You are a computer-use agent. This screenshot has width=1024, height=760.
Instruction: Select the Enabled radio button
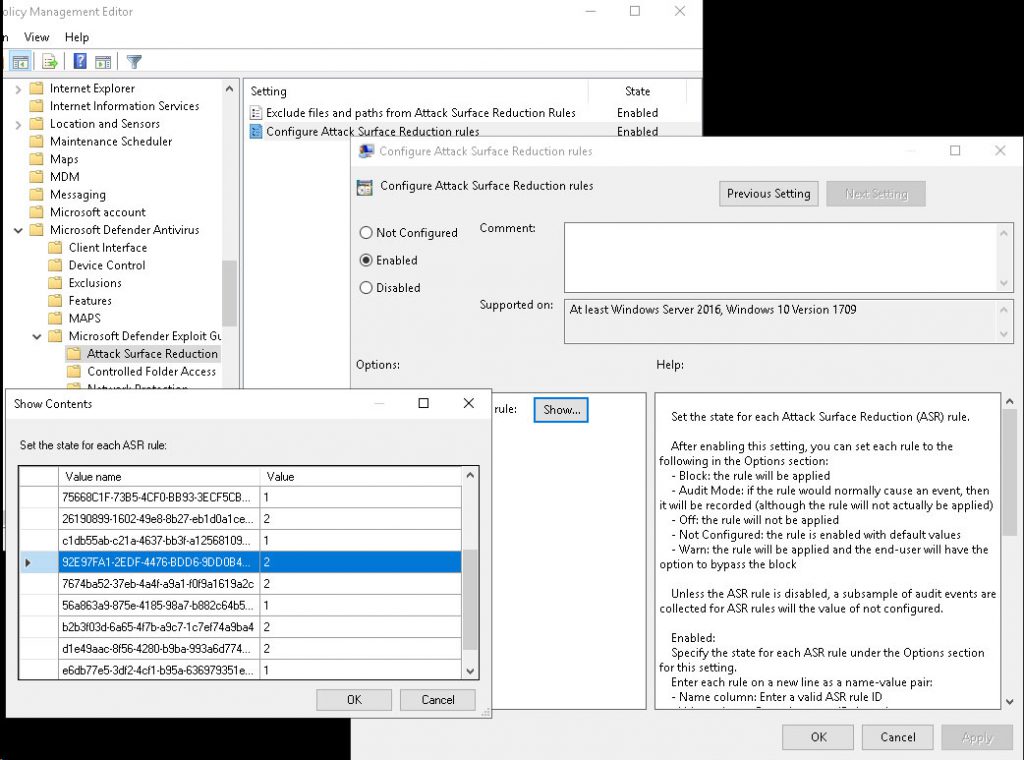coord(366,260)
